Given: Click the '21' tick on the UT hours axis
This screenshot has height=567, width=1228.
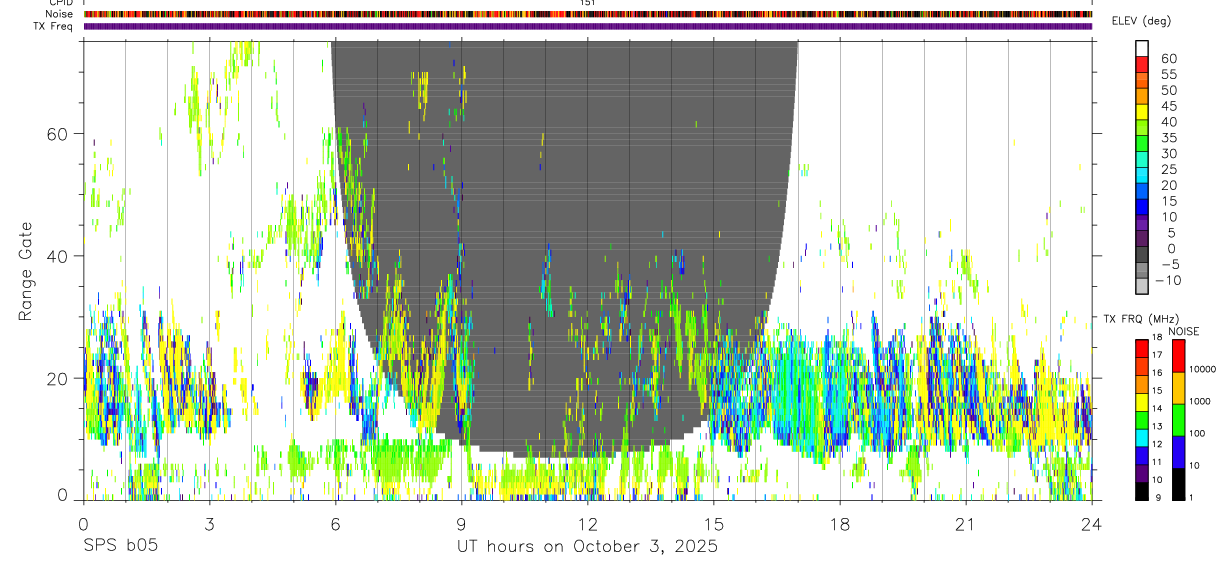Looking at the screenshot, I should pos(965,523).
